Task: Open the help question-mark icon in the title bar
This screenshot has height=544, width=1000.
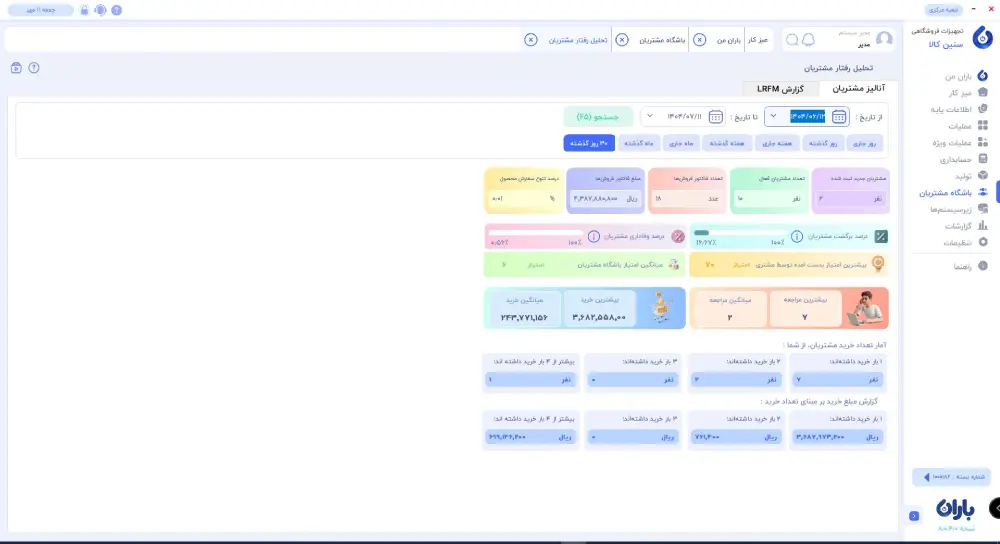Action: click(117, 10)
